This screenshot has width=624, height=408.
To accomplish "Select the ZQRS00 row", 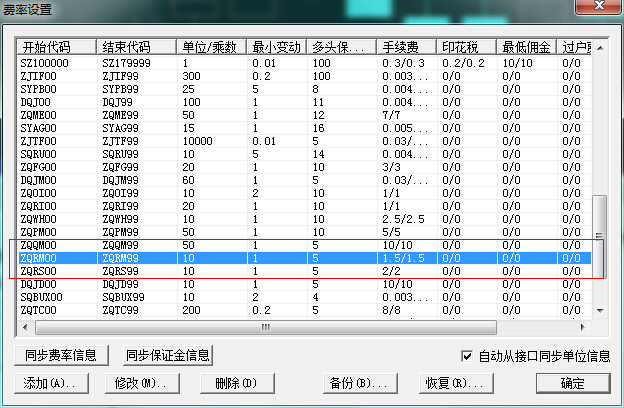I will [305, 271].
